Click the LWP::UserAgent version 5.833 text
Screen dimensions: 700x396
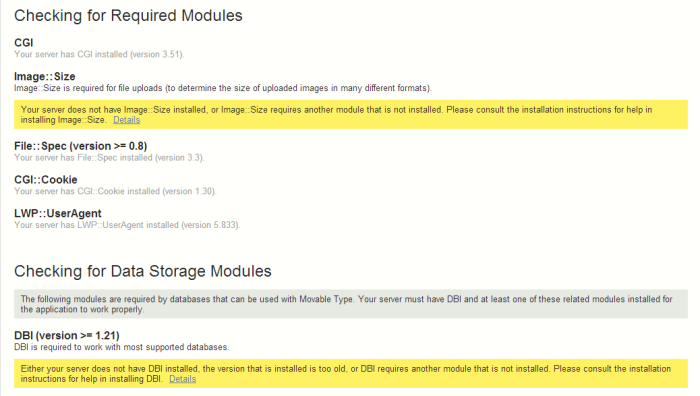(127, 225)
